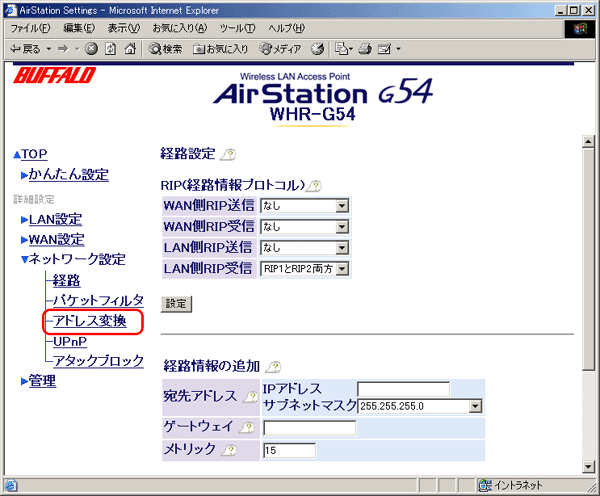Click the Forward arrow toolbar button
Image resolution: width=600 pixels, height=496 pixels.
coord(63,49)
